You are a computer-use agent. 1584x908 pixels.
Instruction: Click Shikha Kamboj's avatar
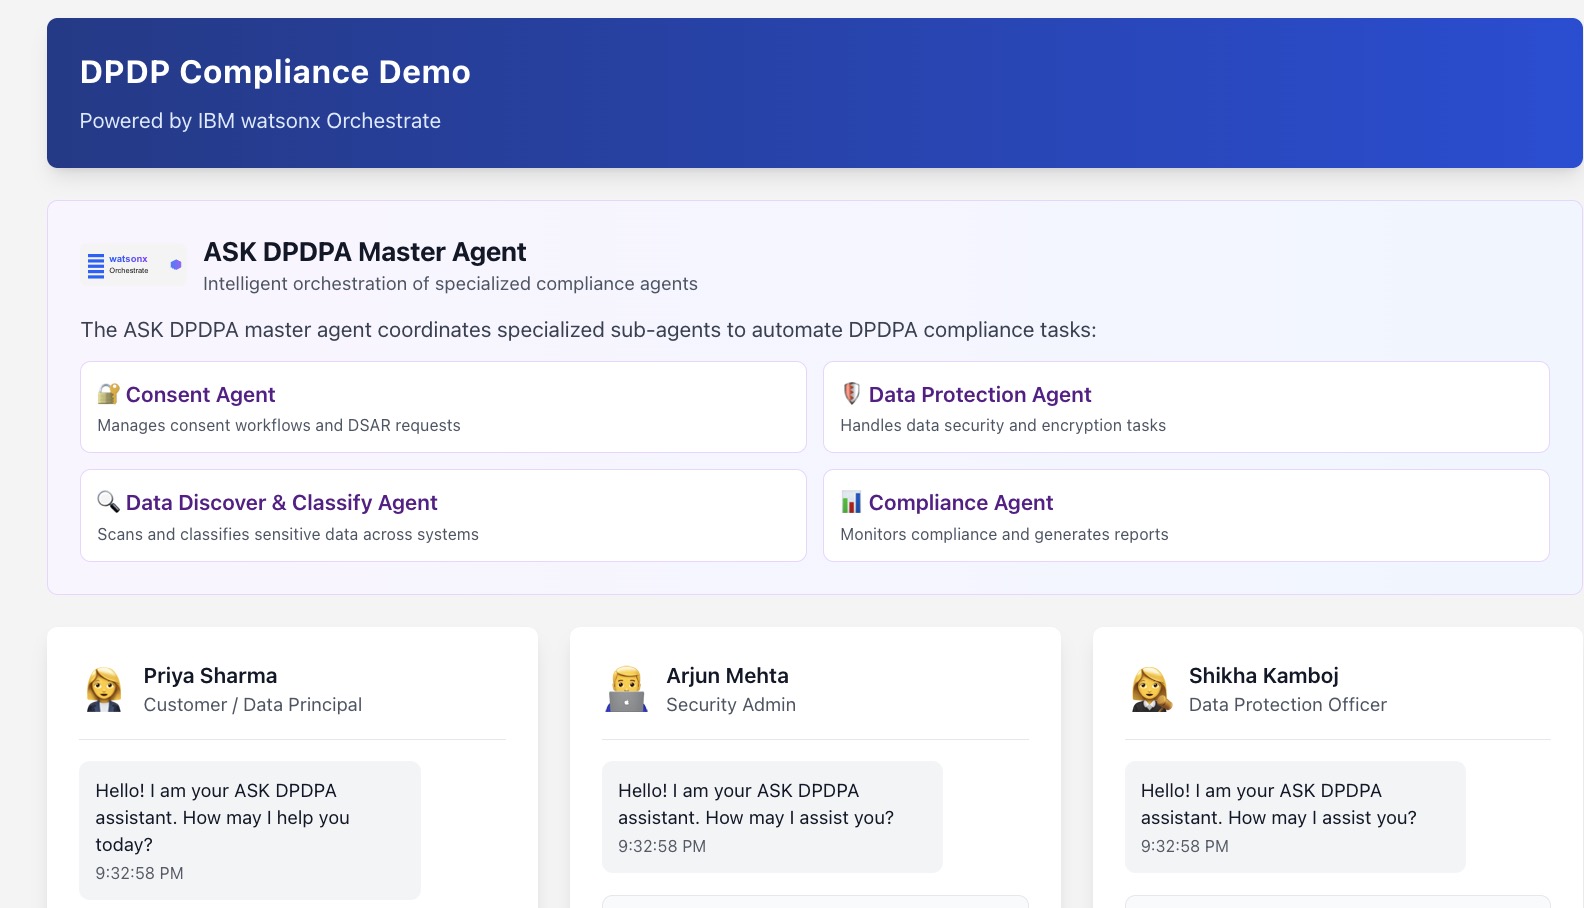(1151, 690)
